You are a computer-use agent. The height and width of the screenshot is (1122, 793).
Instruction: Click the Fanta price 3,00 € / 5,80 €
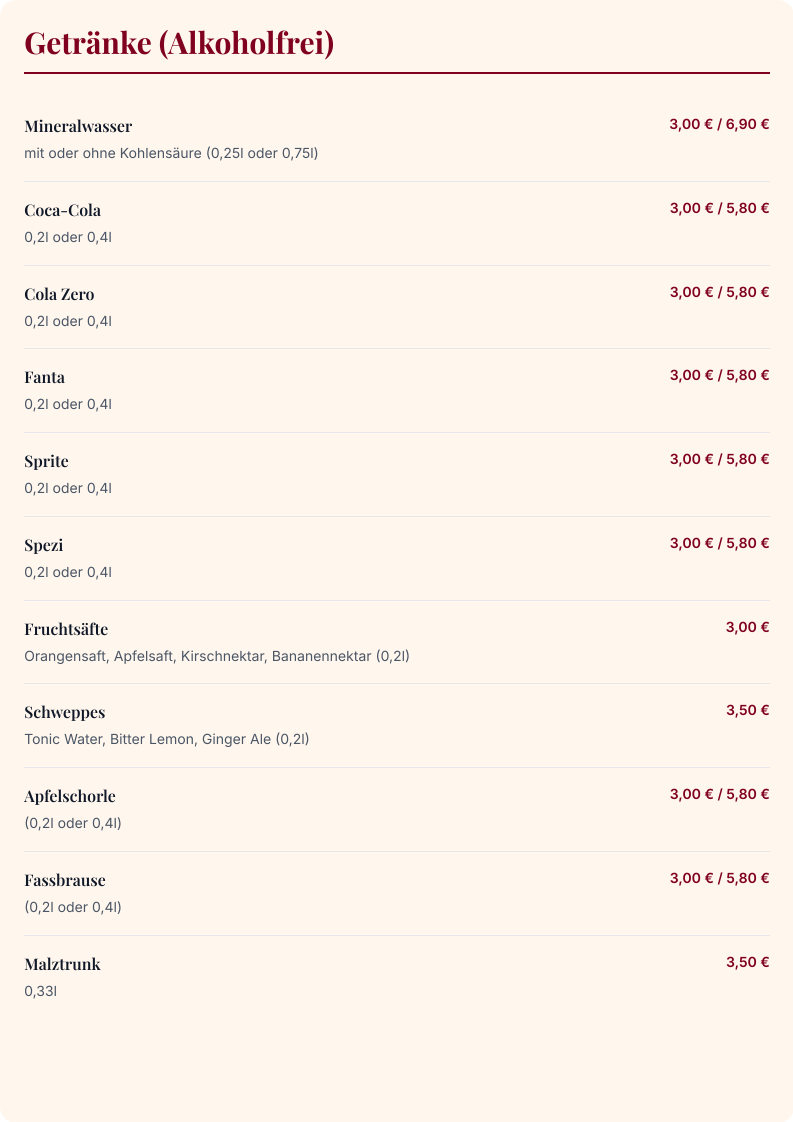(x=719, y=376)
